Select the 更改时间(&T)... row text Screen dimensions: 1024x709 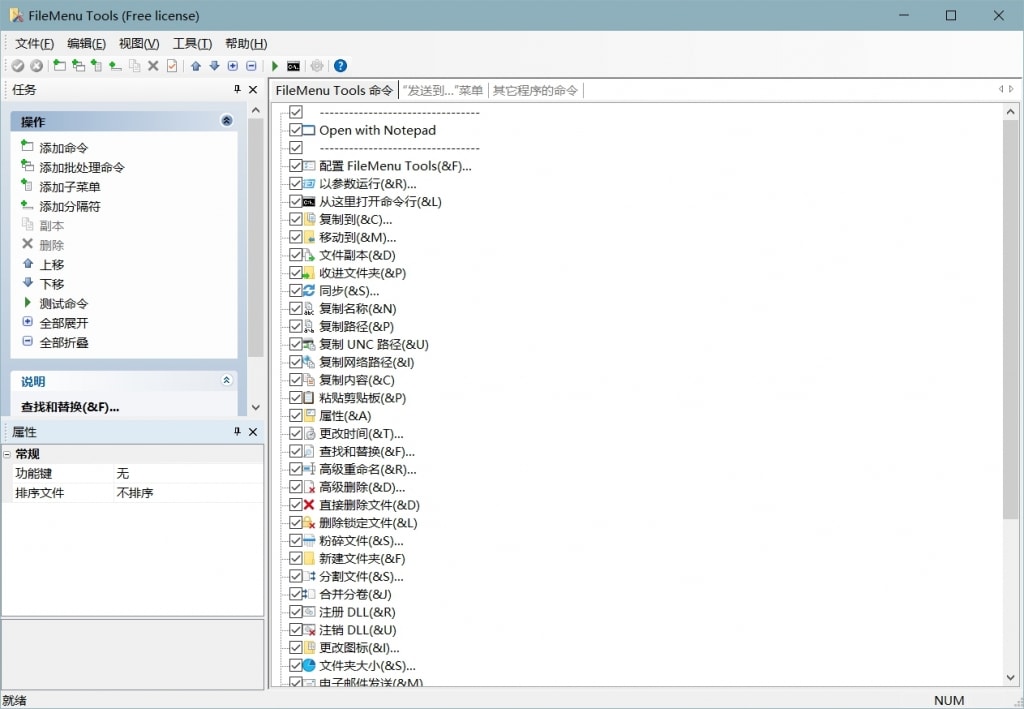tap(361, 433)
